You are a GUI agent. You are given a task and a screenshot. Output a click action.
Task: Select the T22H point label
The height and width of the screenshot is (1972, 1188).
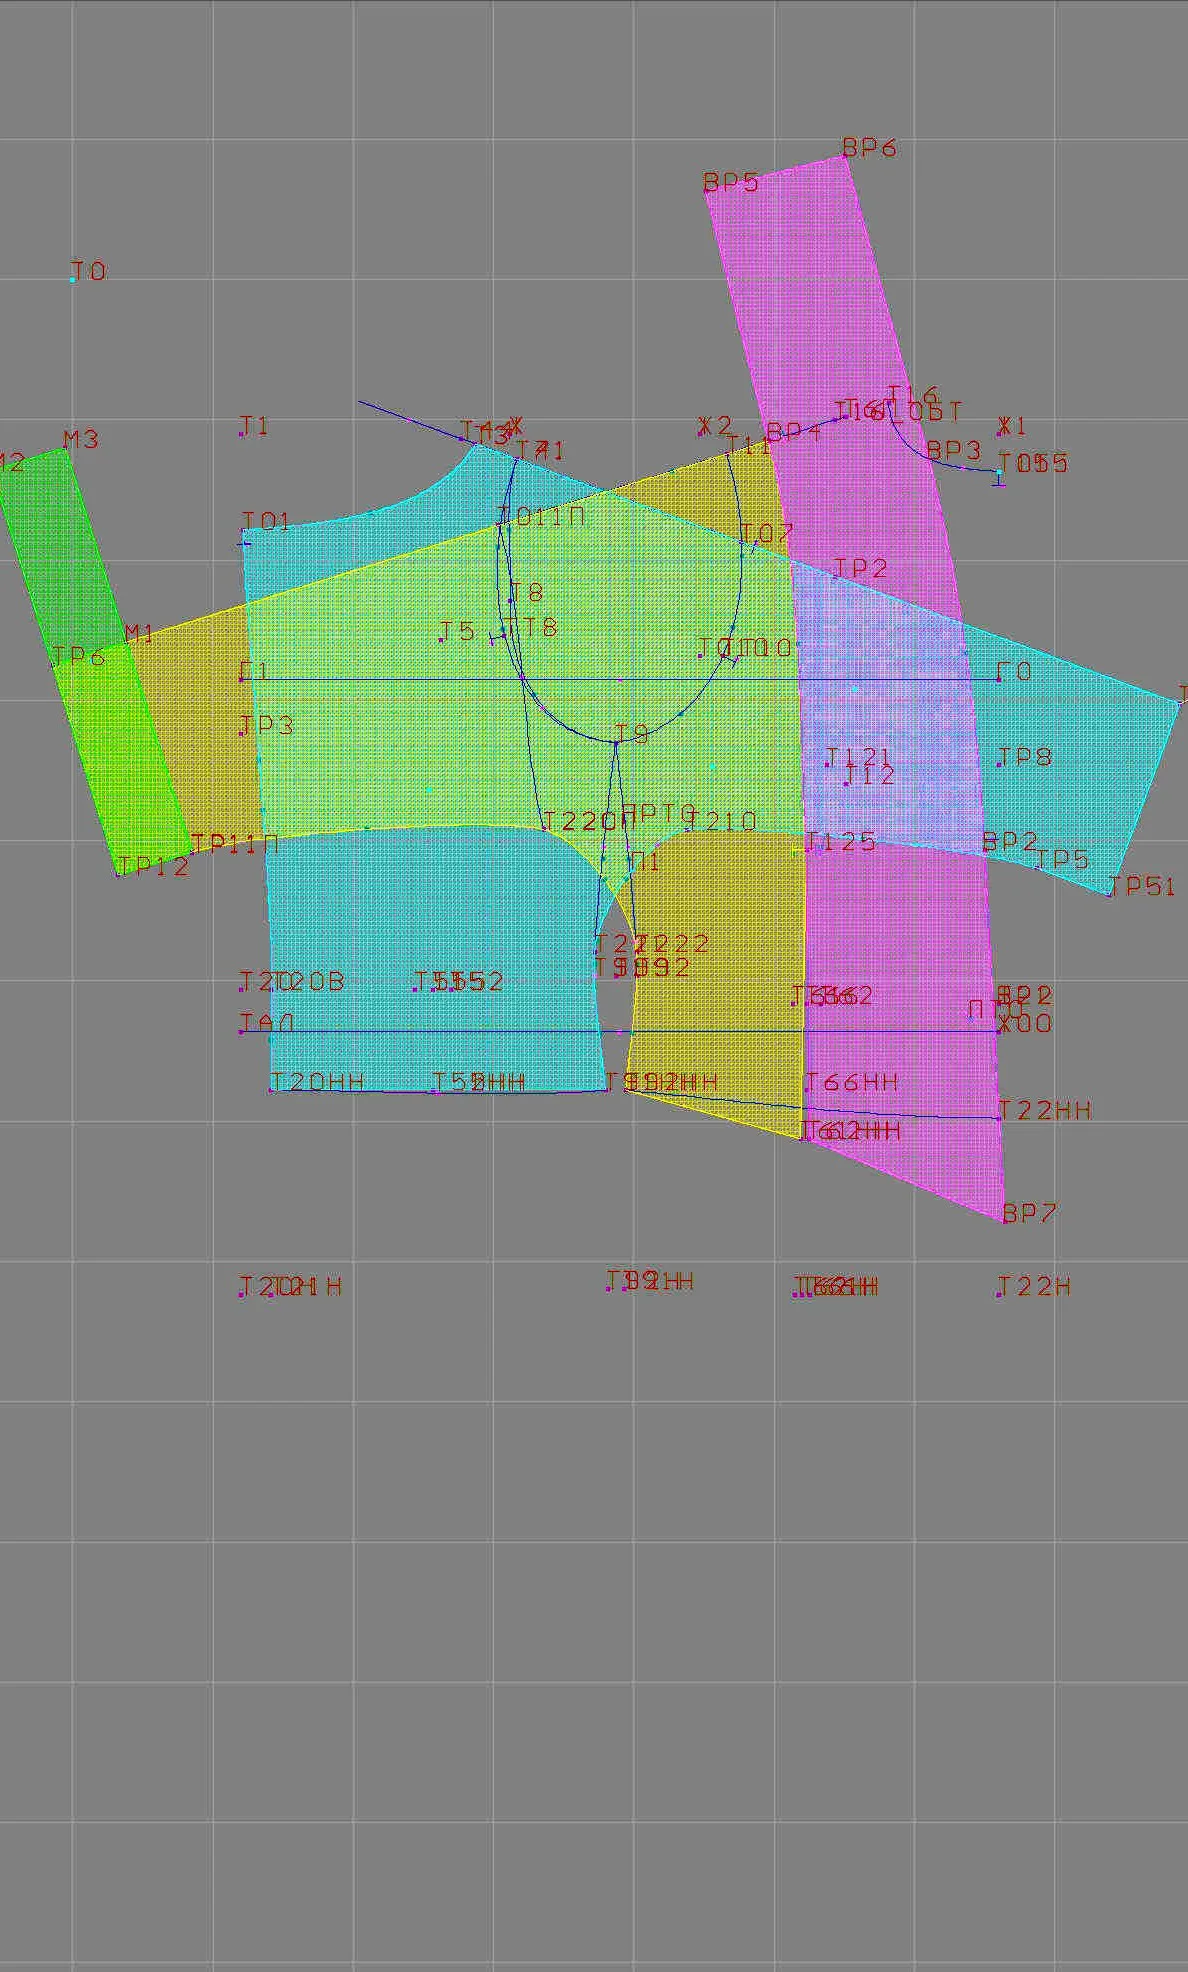[x=1035, y=1286]
